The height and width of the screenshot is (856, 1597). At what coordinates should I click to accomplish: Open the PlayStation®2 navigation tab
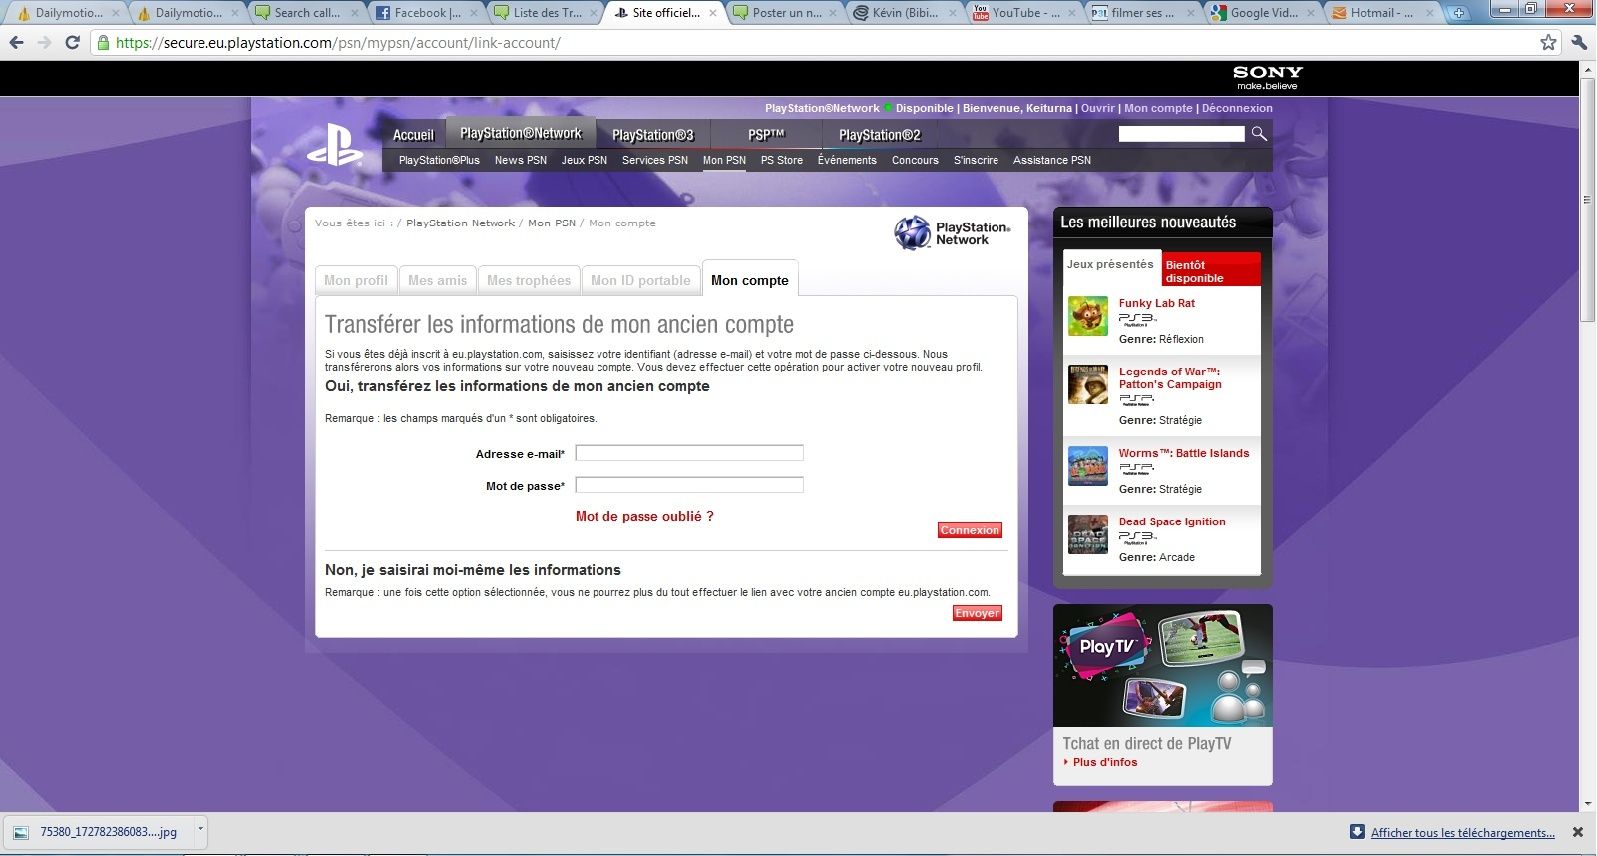tap(880, 135)
